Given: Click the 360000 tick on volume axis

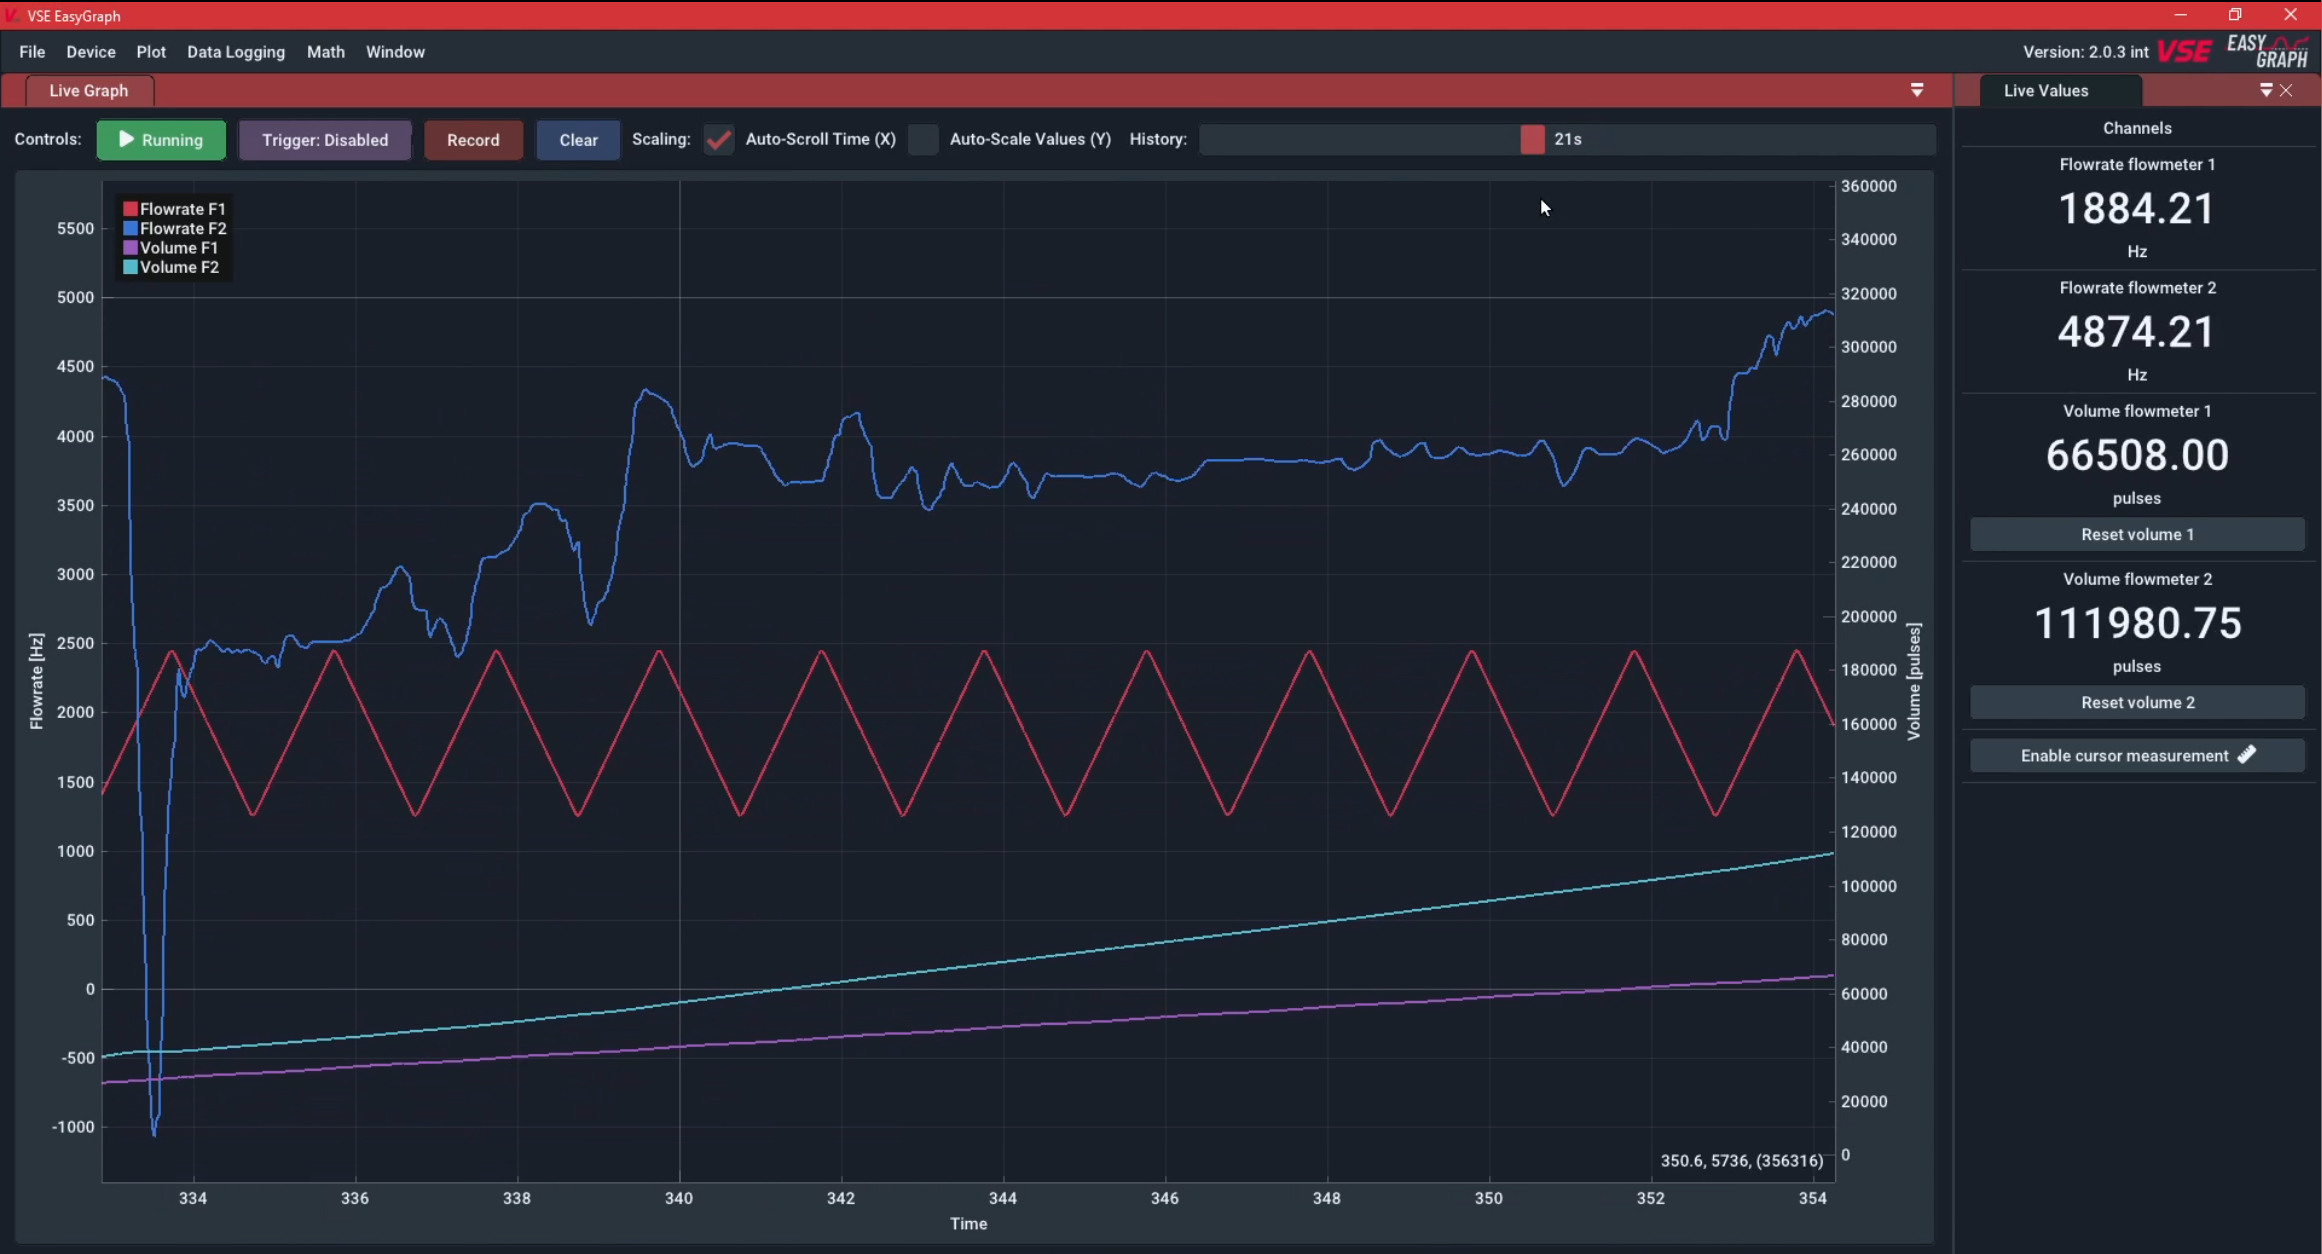Looking at the screenshot, I should (1869, 186).
